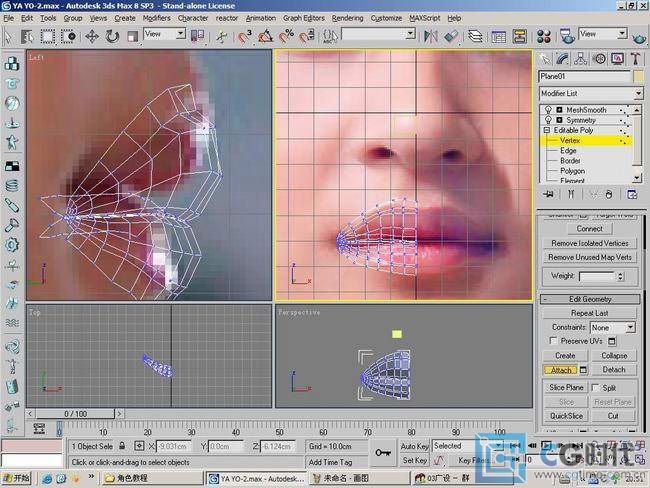Switch to the Hierarchy panel tab

click(x=581, y=59)
